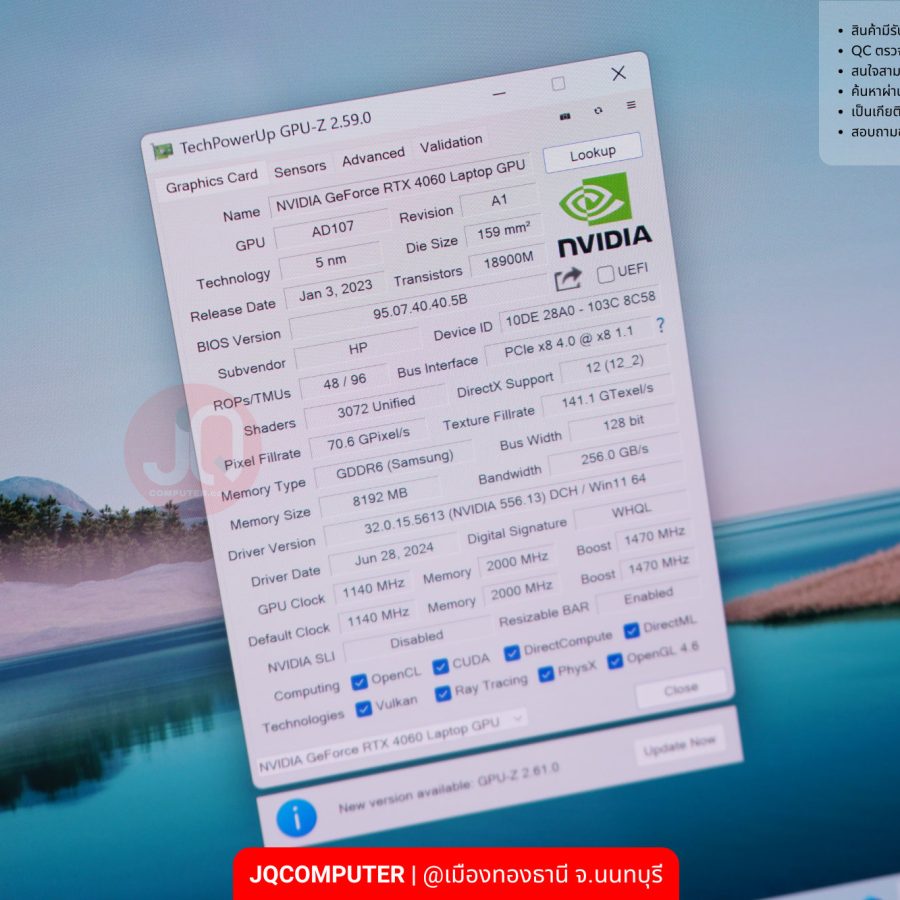Refresh GPU info with the refresh icon

598,110
